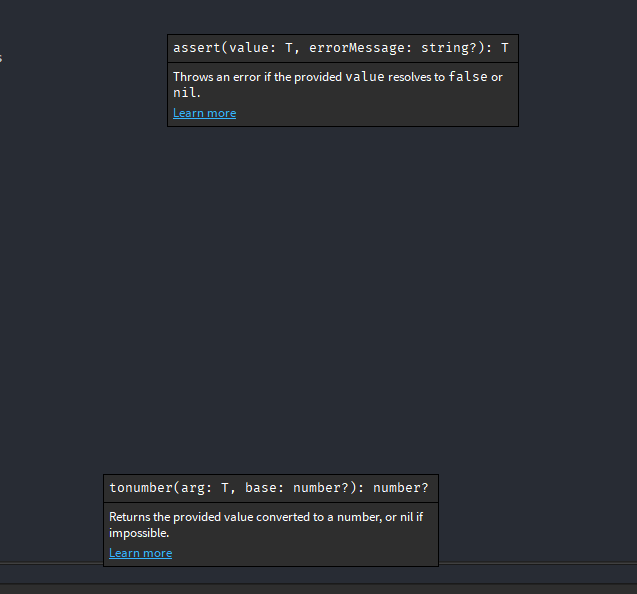
Task: Click the tonumber description starting Returns the provided
Action: [x=266, y=525]
